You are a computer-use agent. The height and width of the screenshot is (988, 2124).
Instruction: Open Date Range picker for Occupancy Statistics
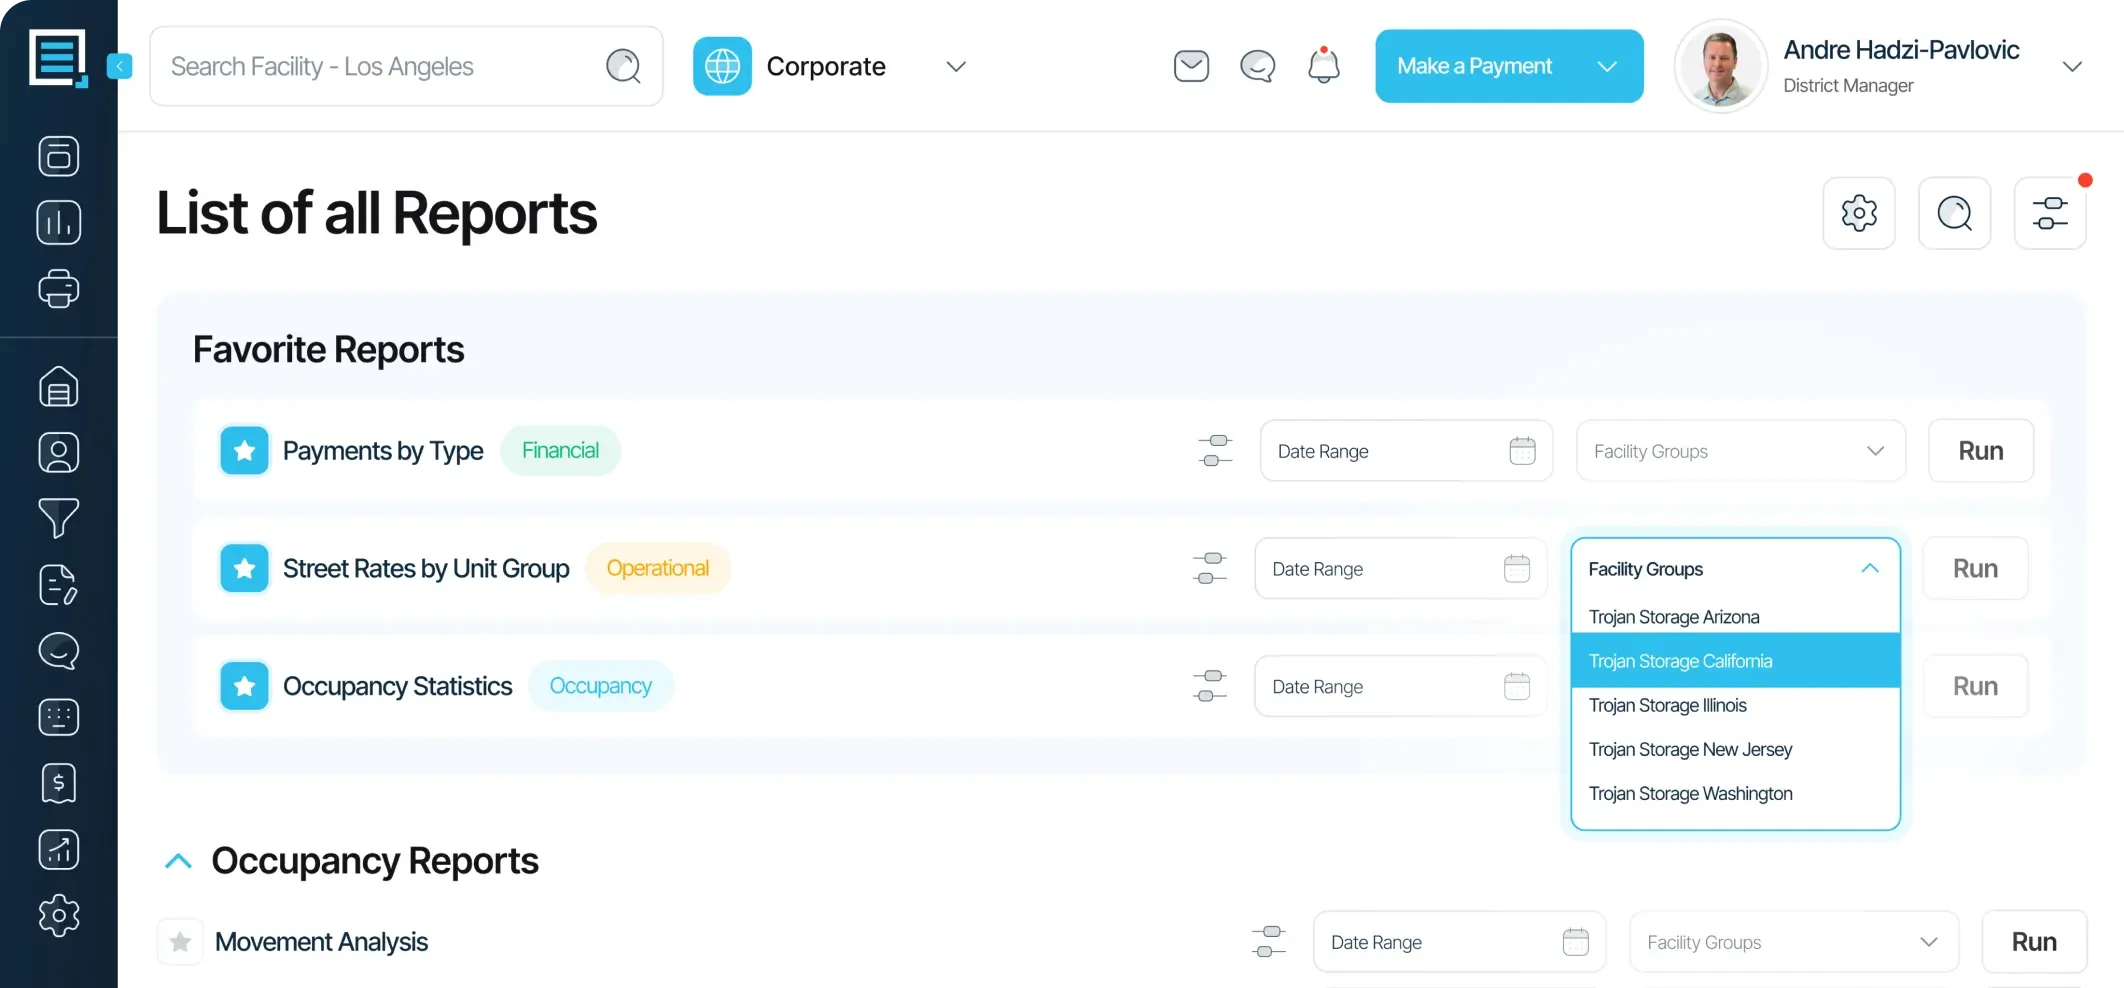coord(1401,686)
